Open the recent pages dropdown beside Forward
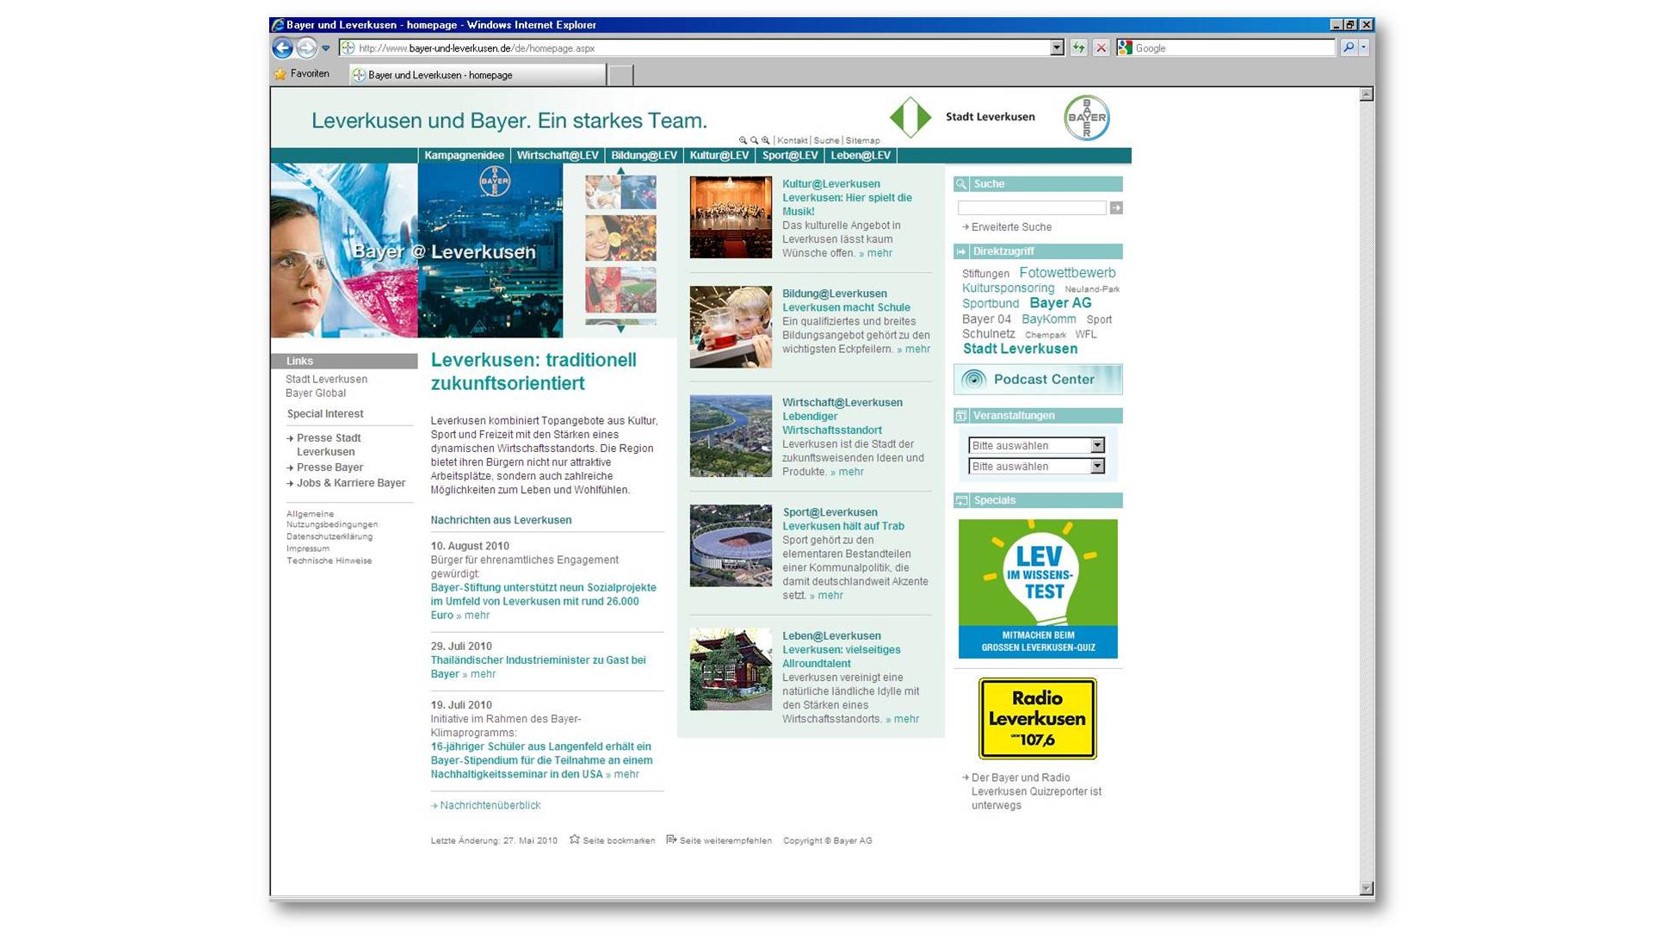This screenshot has height=935, width=1660. [x=326, y=48]
